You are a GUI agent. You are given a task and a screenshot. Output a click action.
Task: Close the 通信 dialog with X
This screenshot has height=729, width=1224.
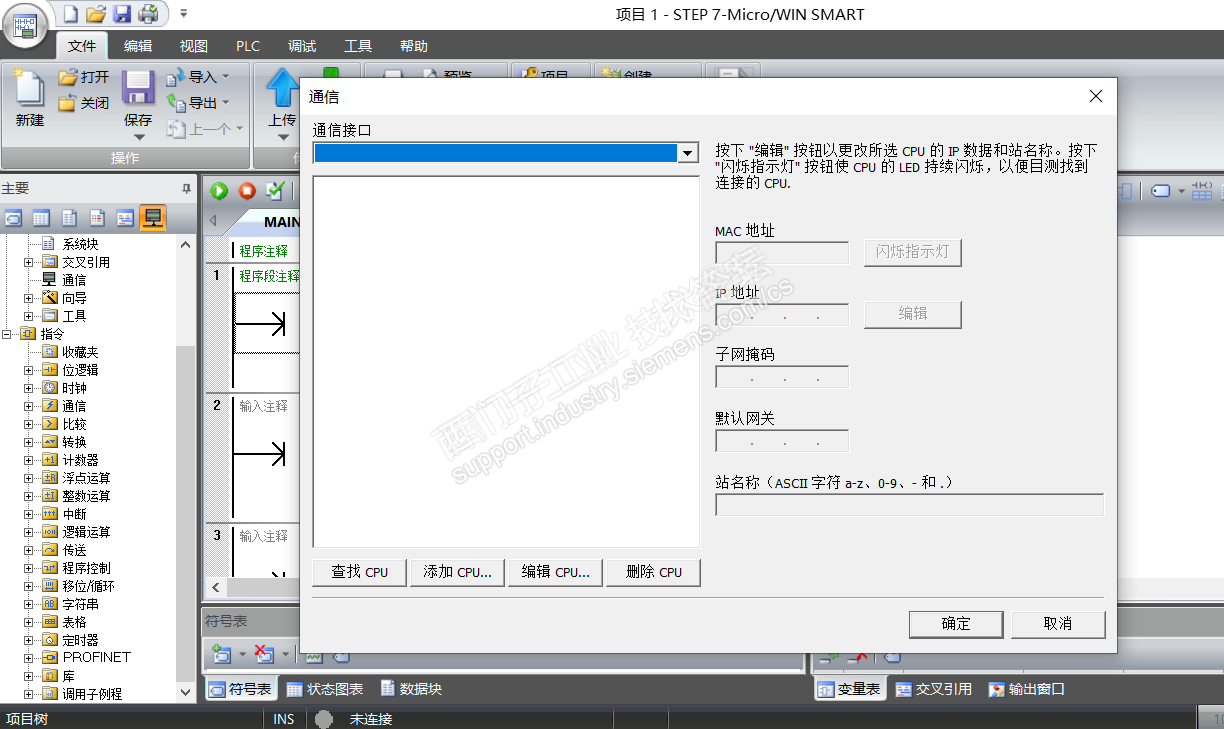[x=1096, y=96]
